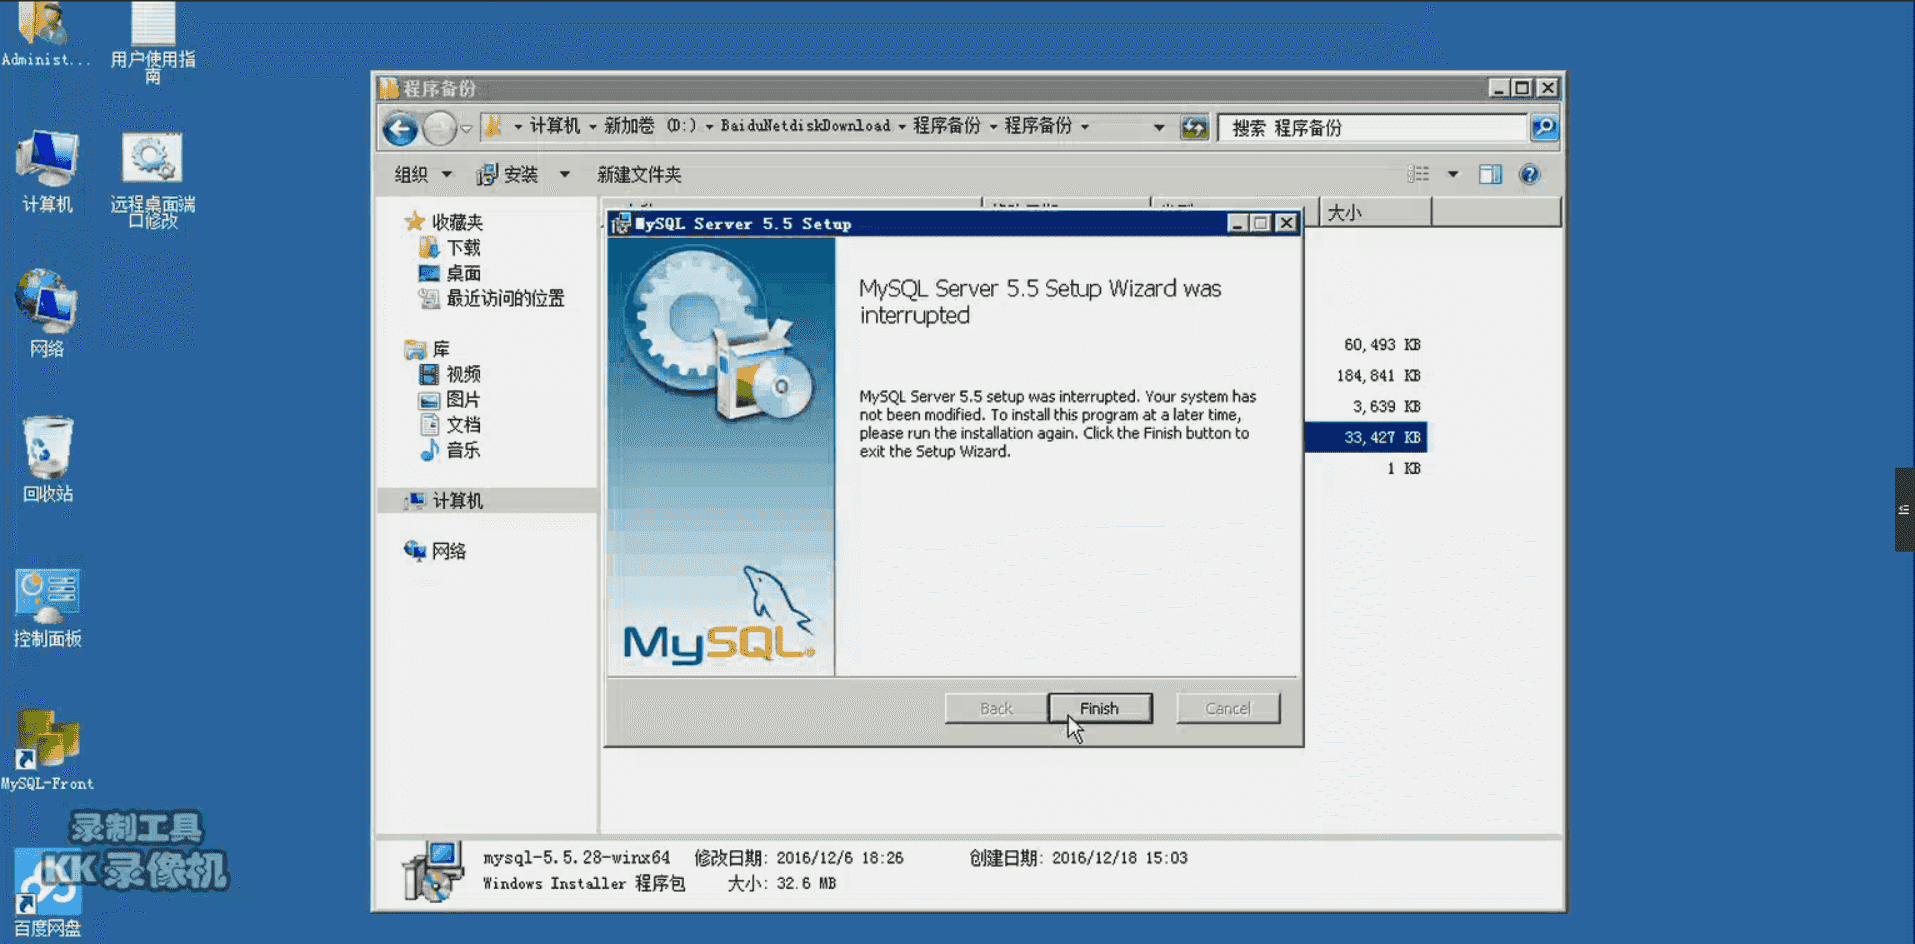Click 新加卷 (D:) in the address breadcrumb
Image resolution: width=1915 pixels, height=944 pixels.
point(650,126)
